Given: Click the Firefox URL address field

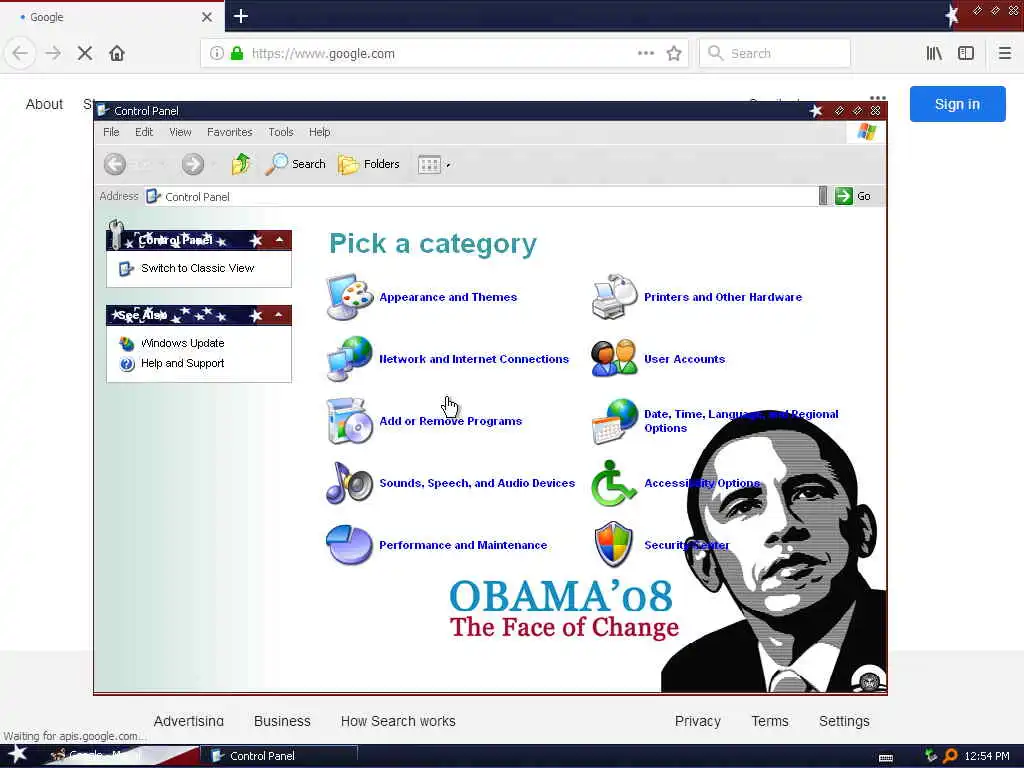Looking at the screenshot, I should pyautogui.click(x=444, y=54).
